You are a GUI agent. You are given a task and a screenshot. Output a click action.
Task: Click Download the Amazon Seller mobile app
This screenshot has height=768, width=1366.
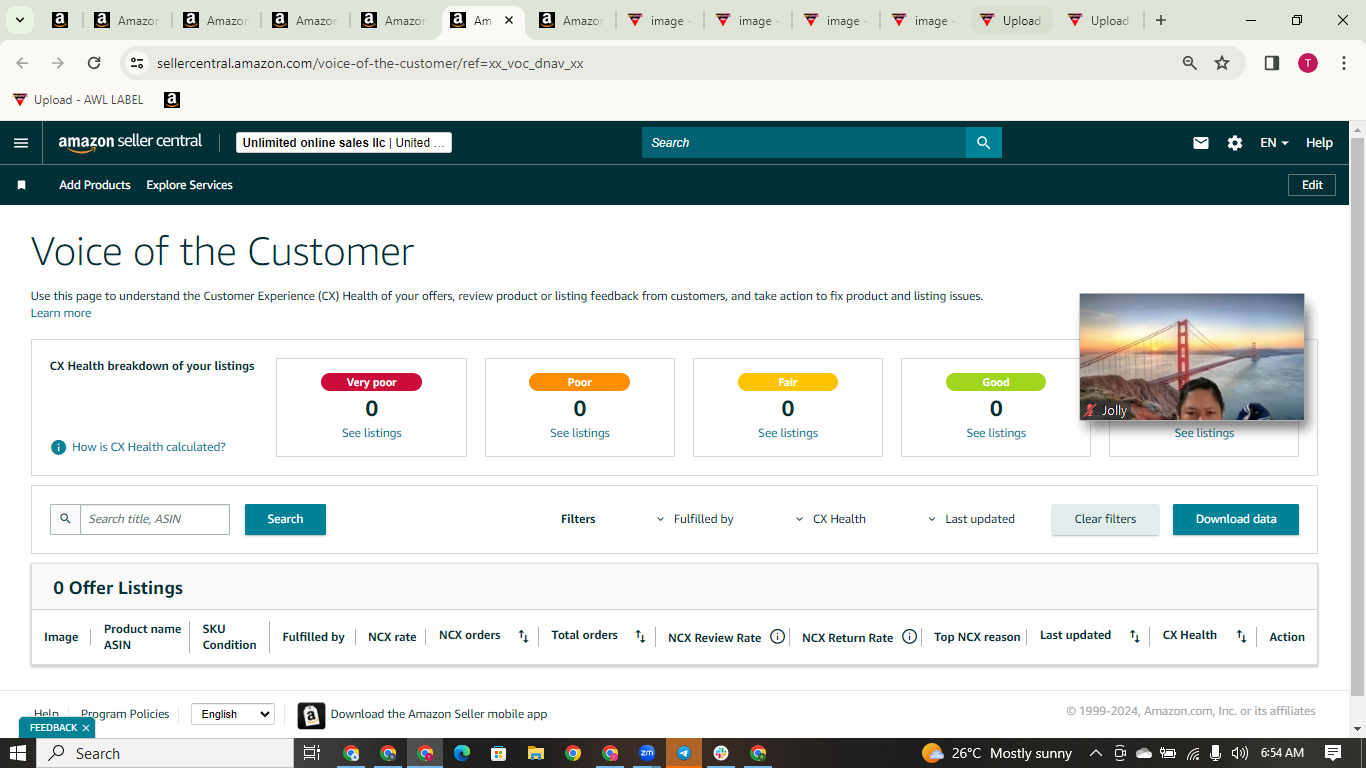point(439,714)
